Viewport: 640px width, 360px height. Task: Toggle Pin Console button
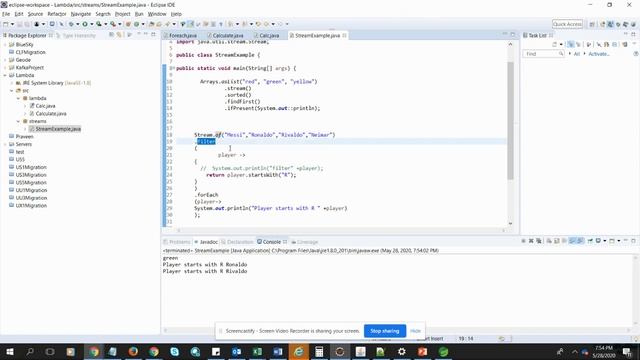coord(590,241)
